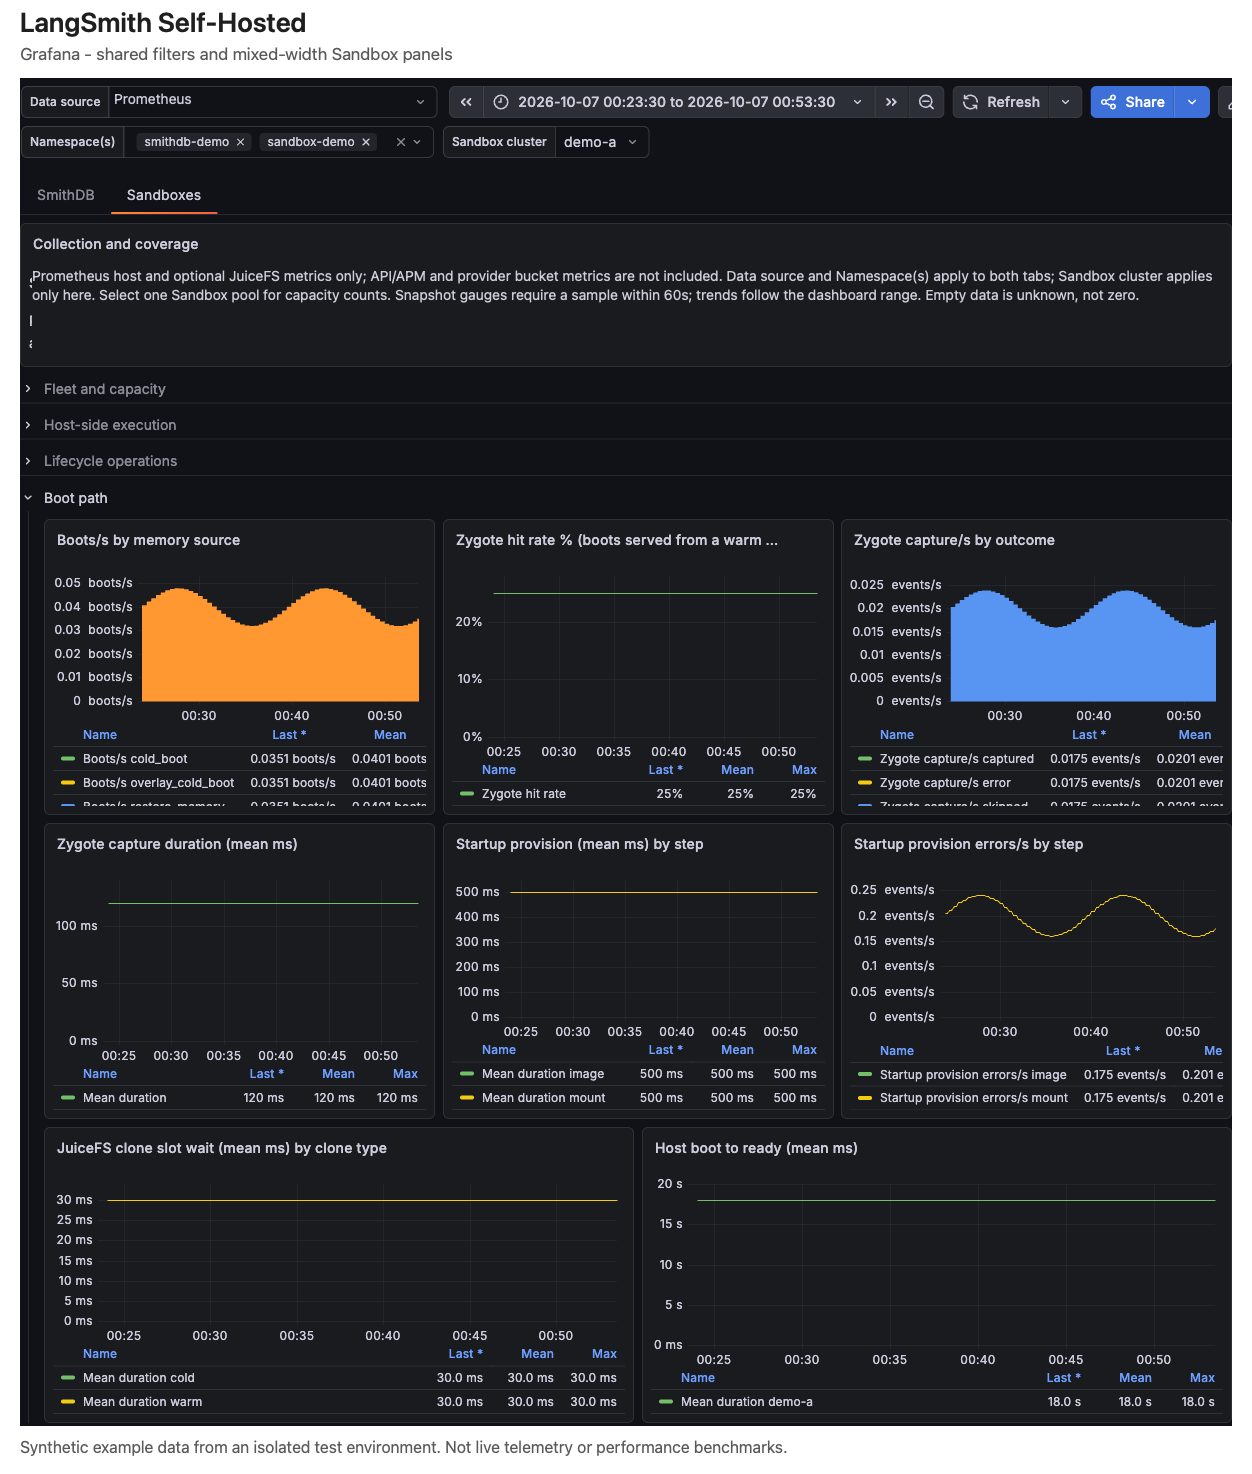Open Sandbox cluster demo-a dropdown
Viewport: 1252px width, 1474px height.
point(601,142)
